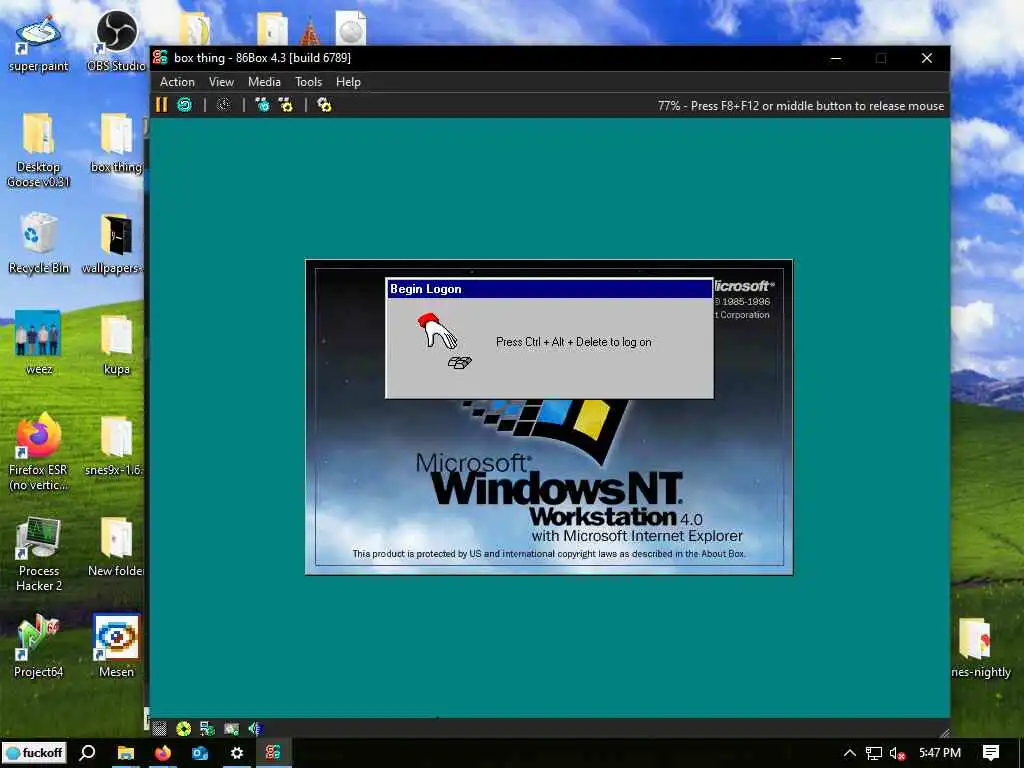Select the super paint desktop shortcut
Viewport: 1024px width, 768px height.
[39, 44]
